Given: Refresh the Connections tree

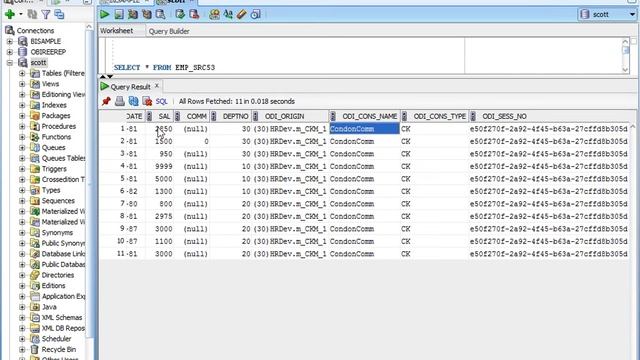Looking at the screenshot, I should 32,14.
